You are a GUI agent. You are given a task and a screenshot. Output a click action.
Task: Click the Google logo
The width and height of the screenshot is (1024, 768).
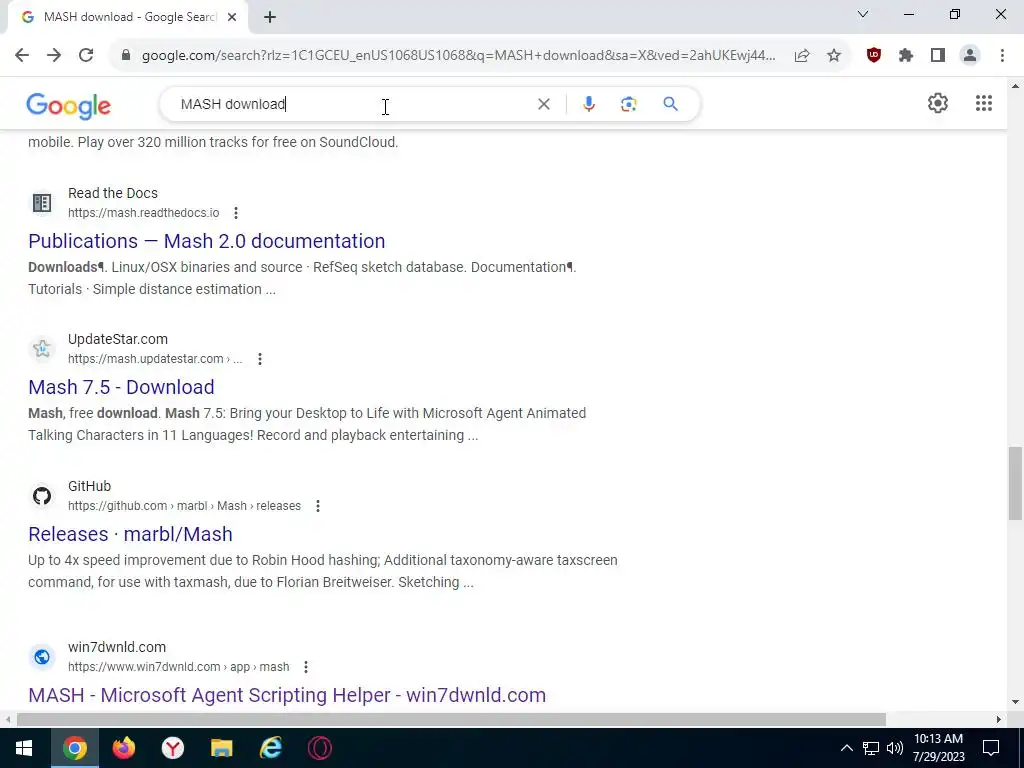(x=69, y=106)
